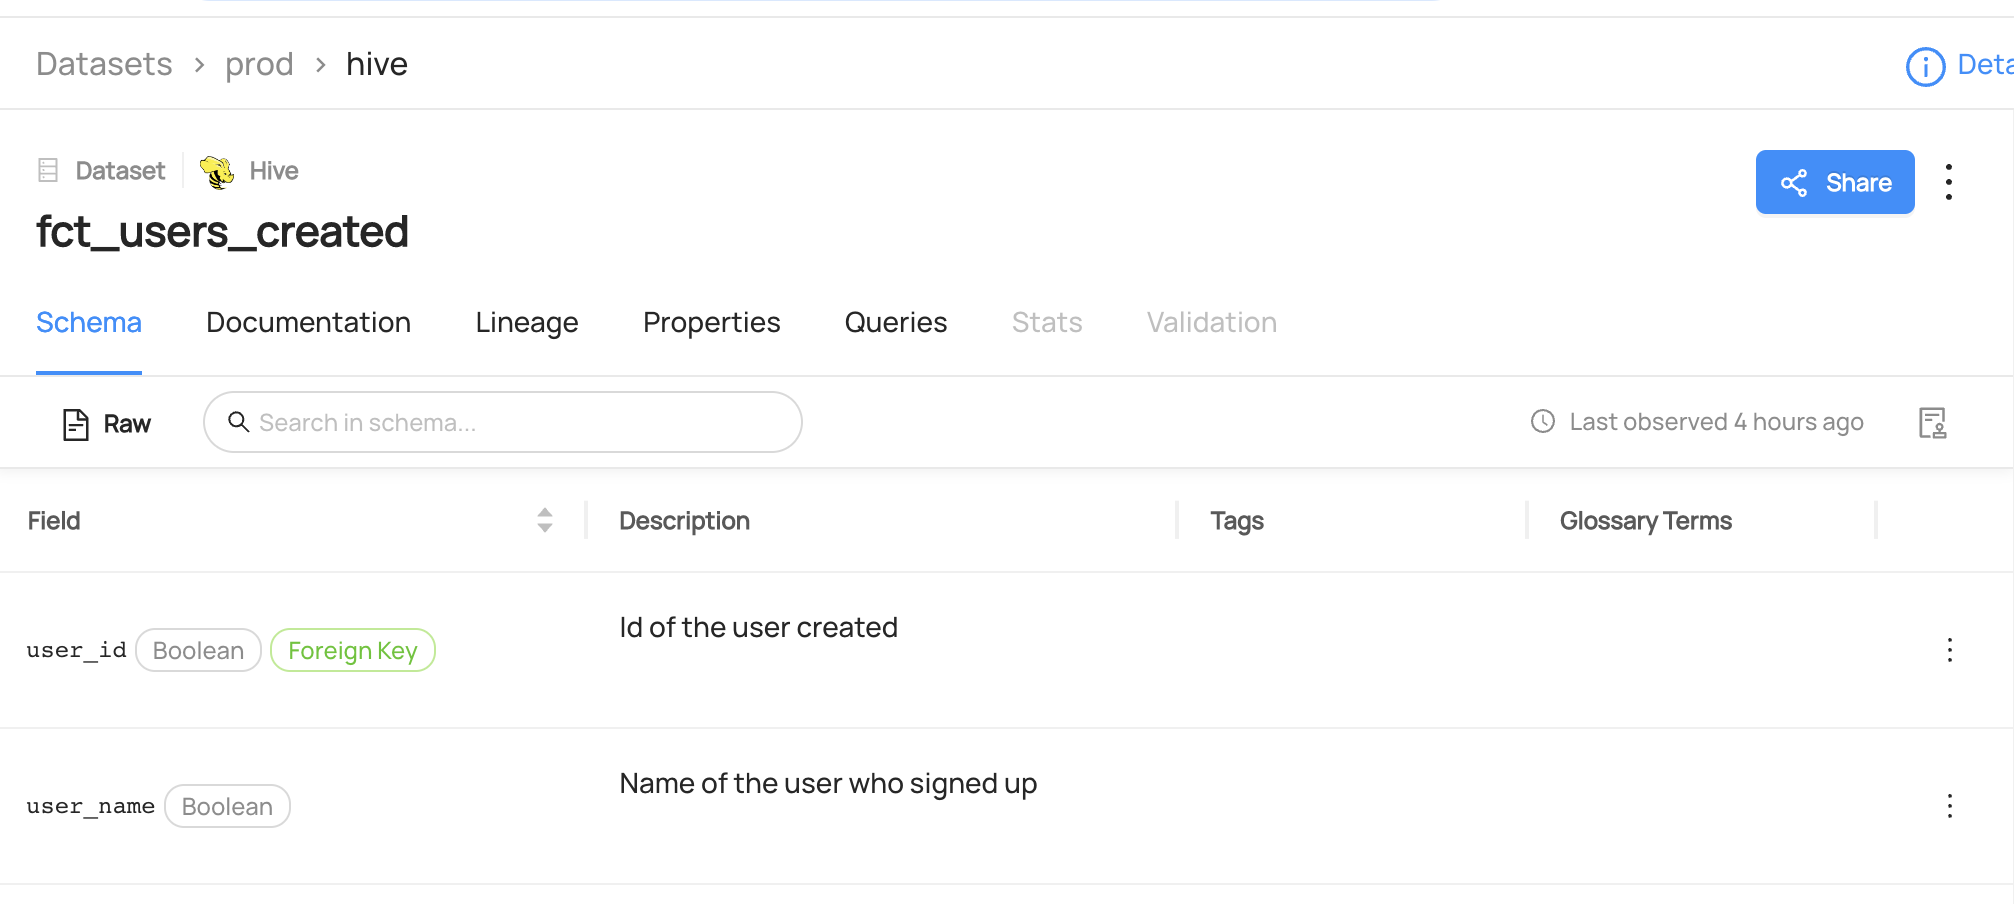Click the Details info icon
Image resolution: width=2014 pixels, height=904 pixels.
pyautogui.click(x=1925, y=67)
